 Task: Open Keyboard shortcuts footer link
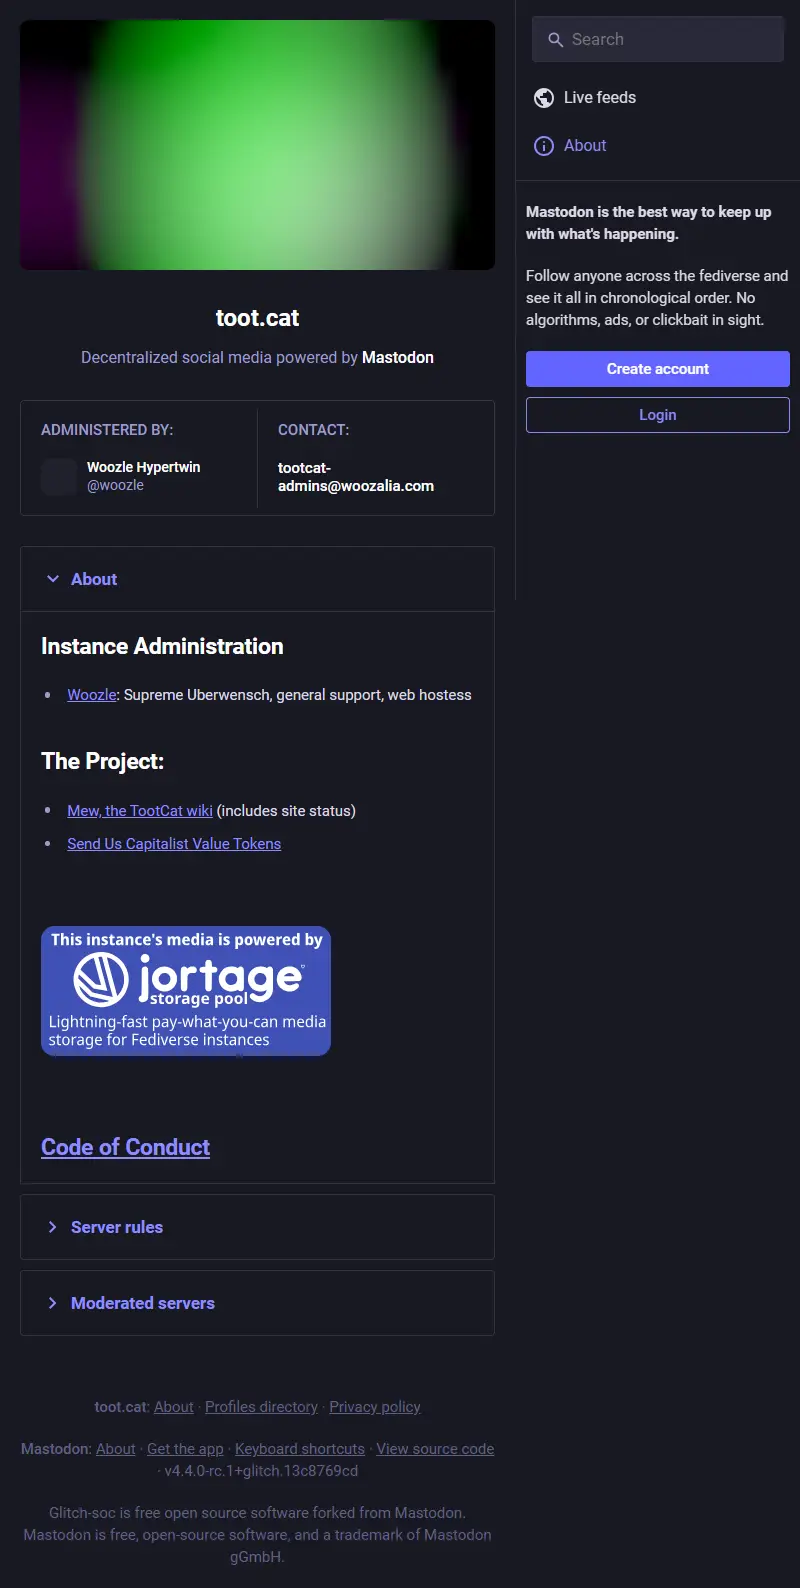coord(300,1449)
